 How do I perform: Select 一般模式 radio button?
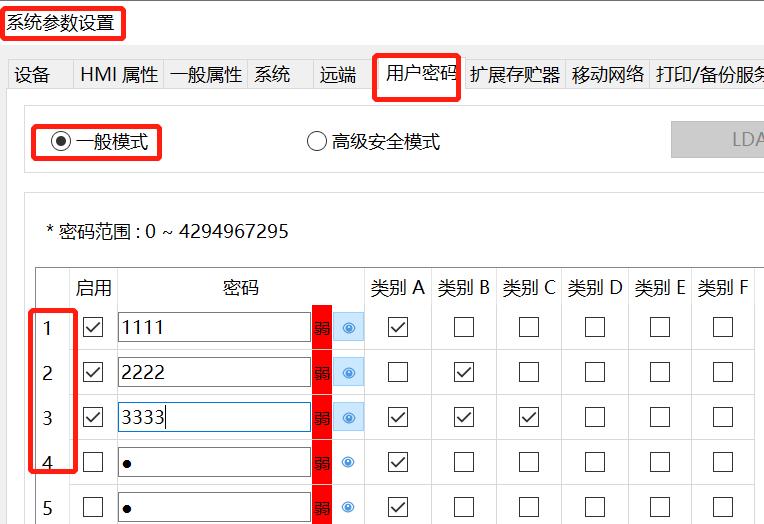coord(61,141)
